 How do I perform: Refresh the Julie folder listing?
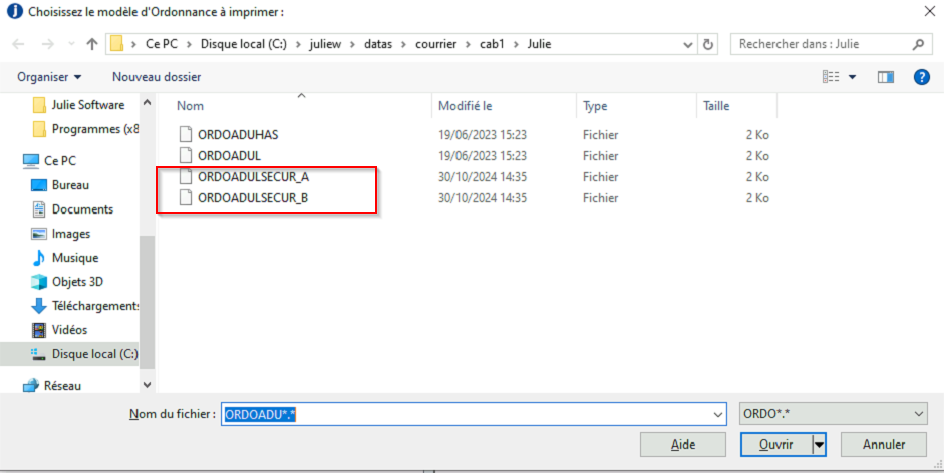click(708, 44)
